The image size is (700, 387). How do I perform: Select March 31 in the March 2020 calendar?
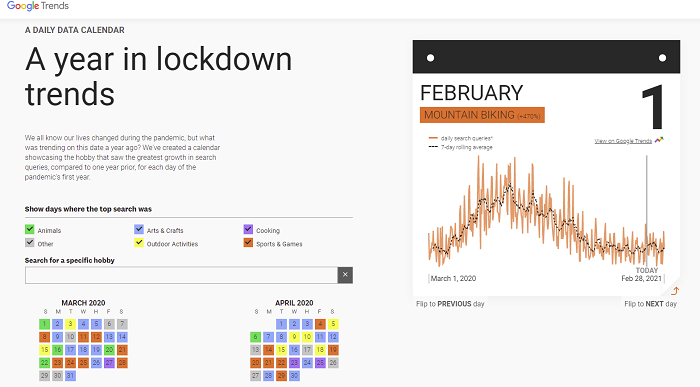(x=70, y=376)
